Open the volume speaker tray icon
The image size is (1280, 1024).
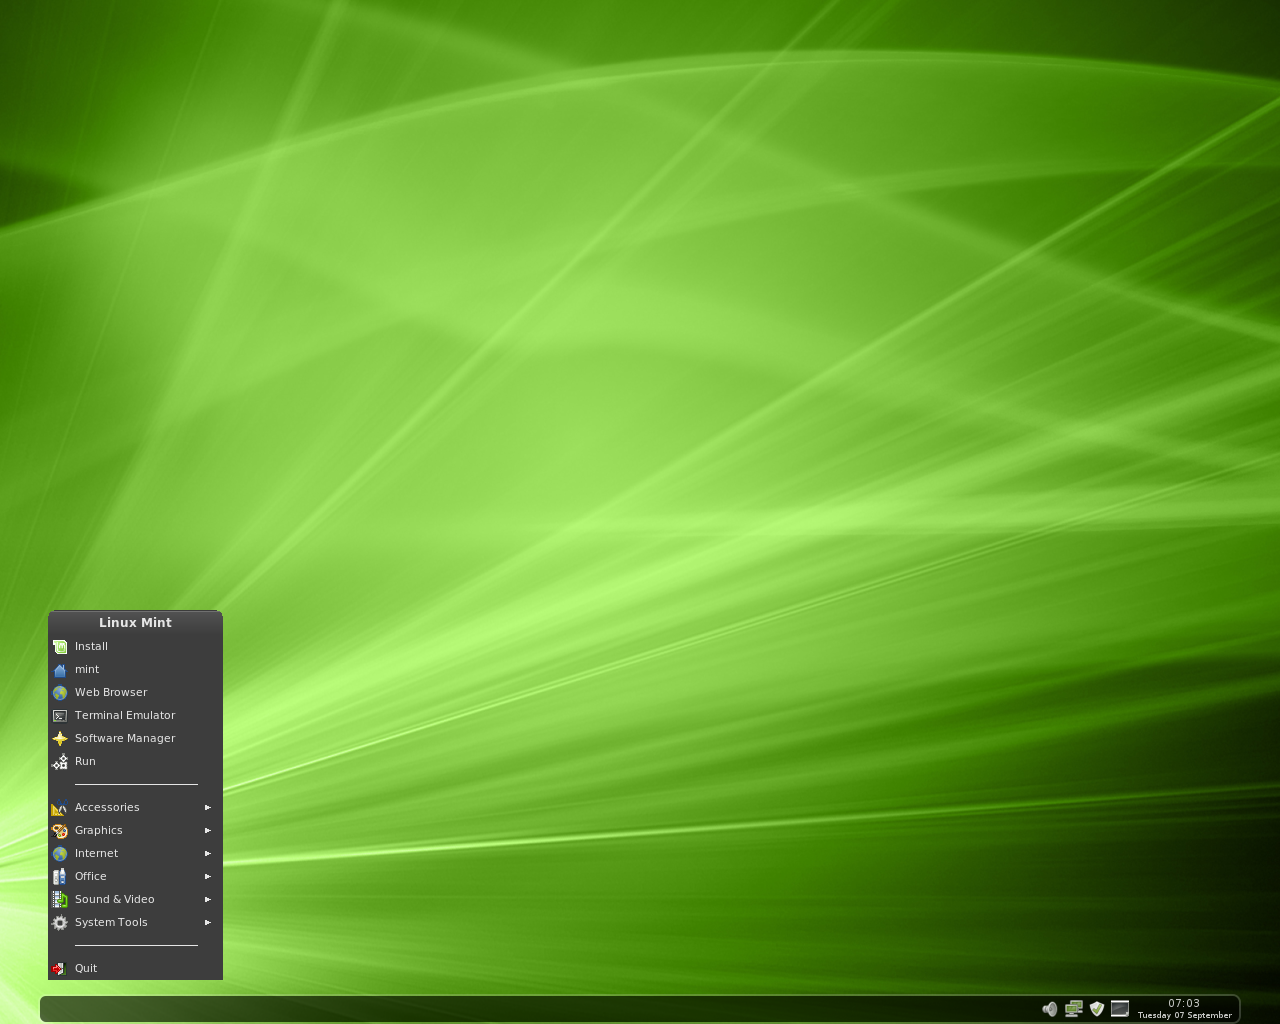[x=1050, y=1009]
